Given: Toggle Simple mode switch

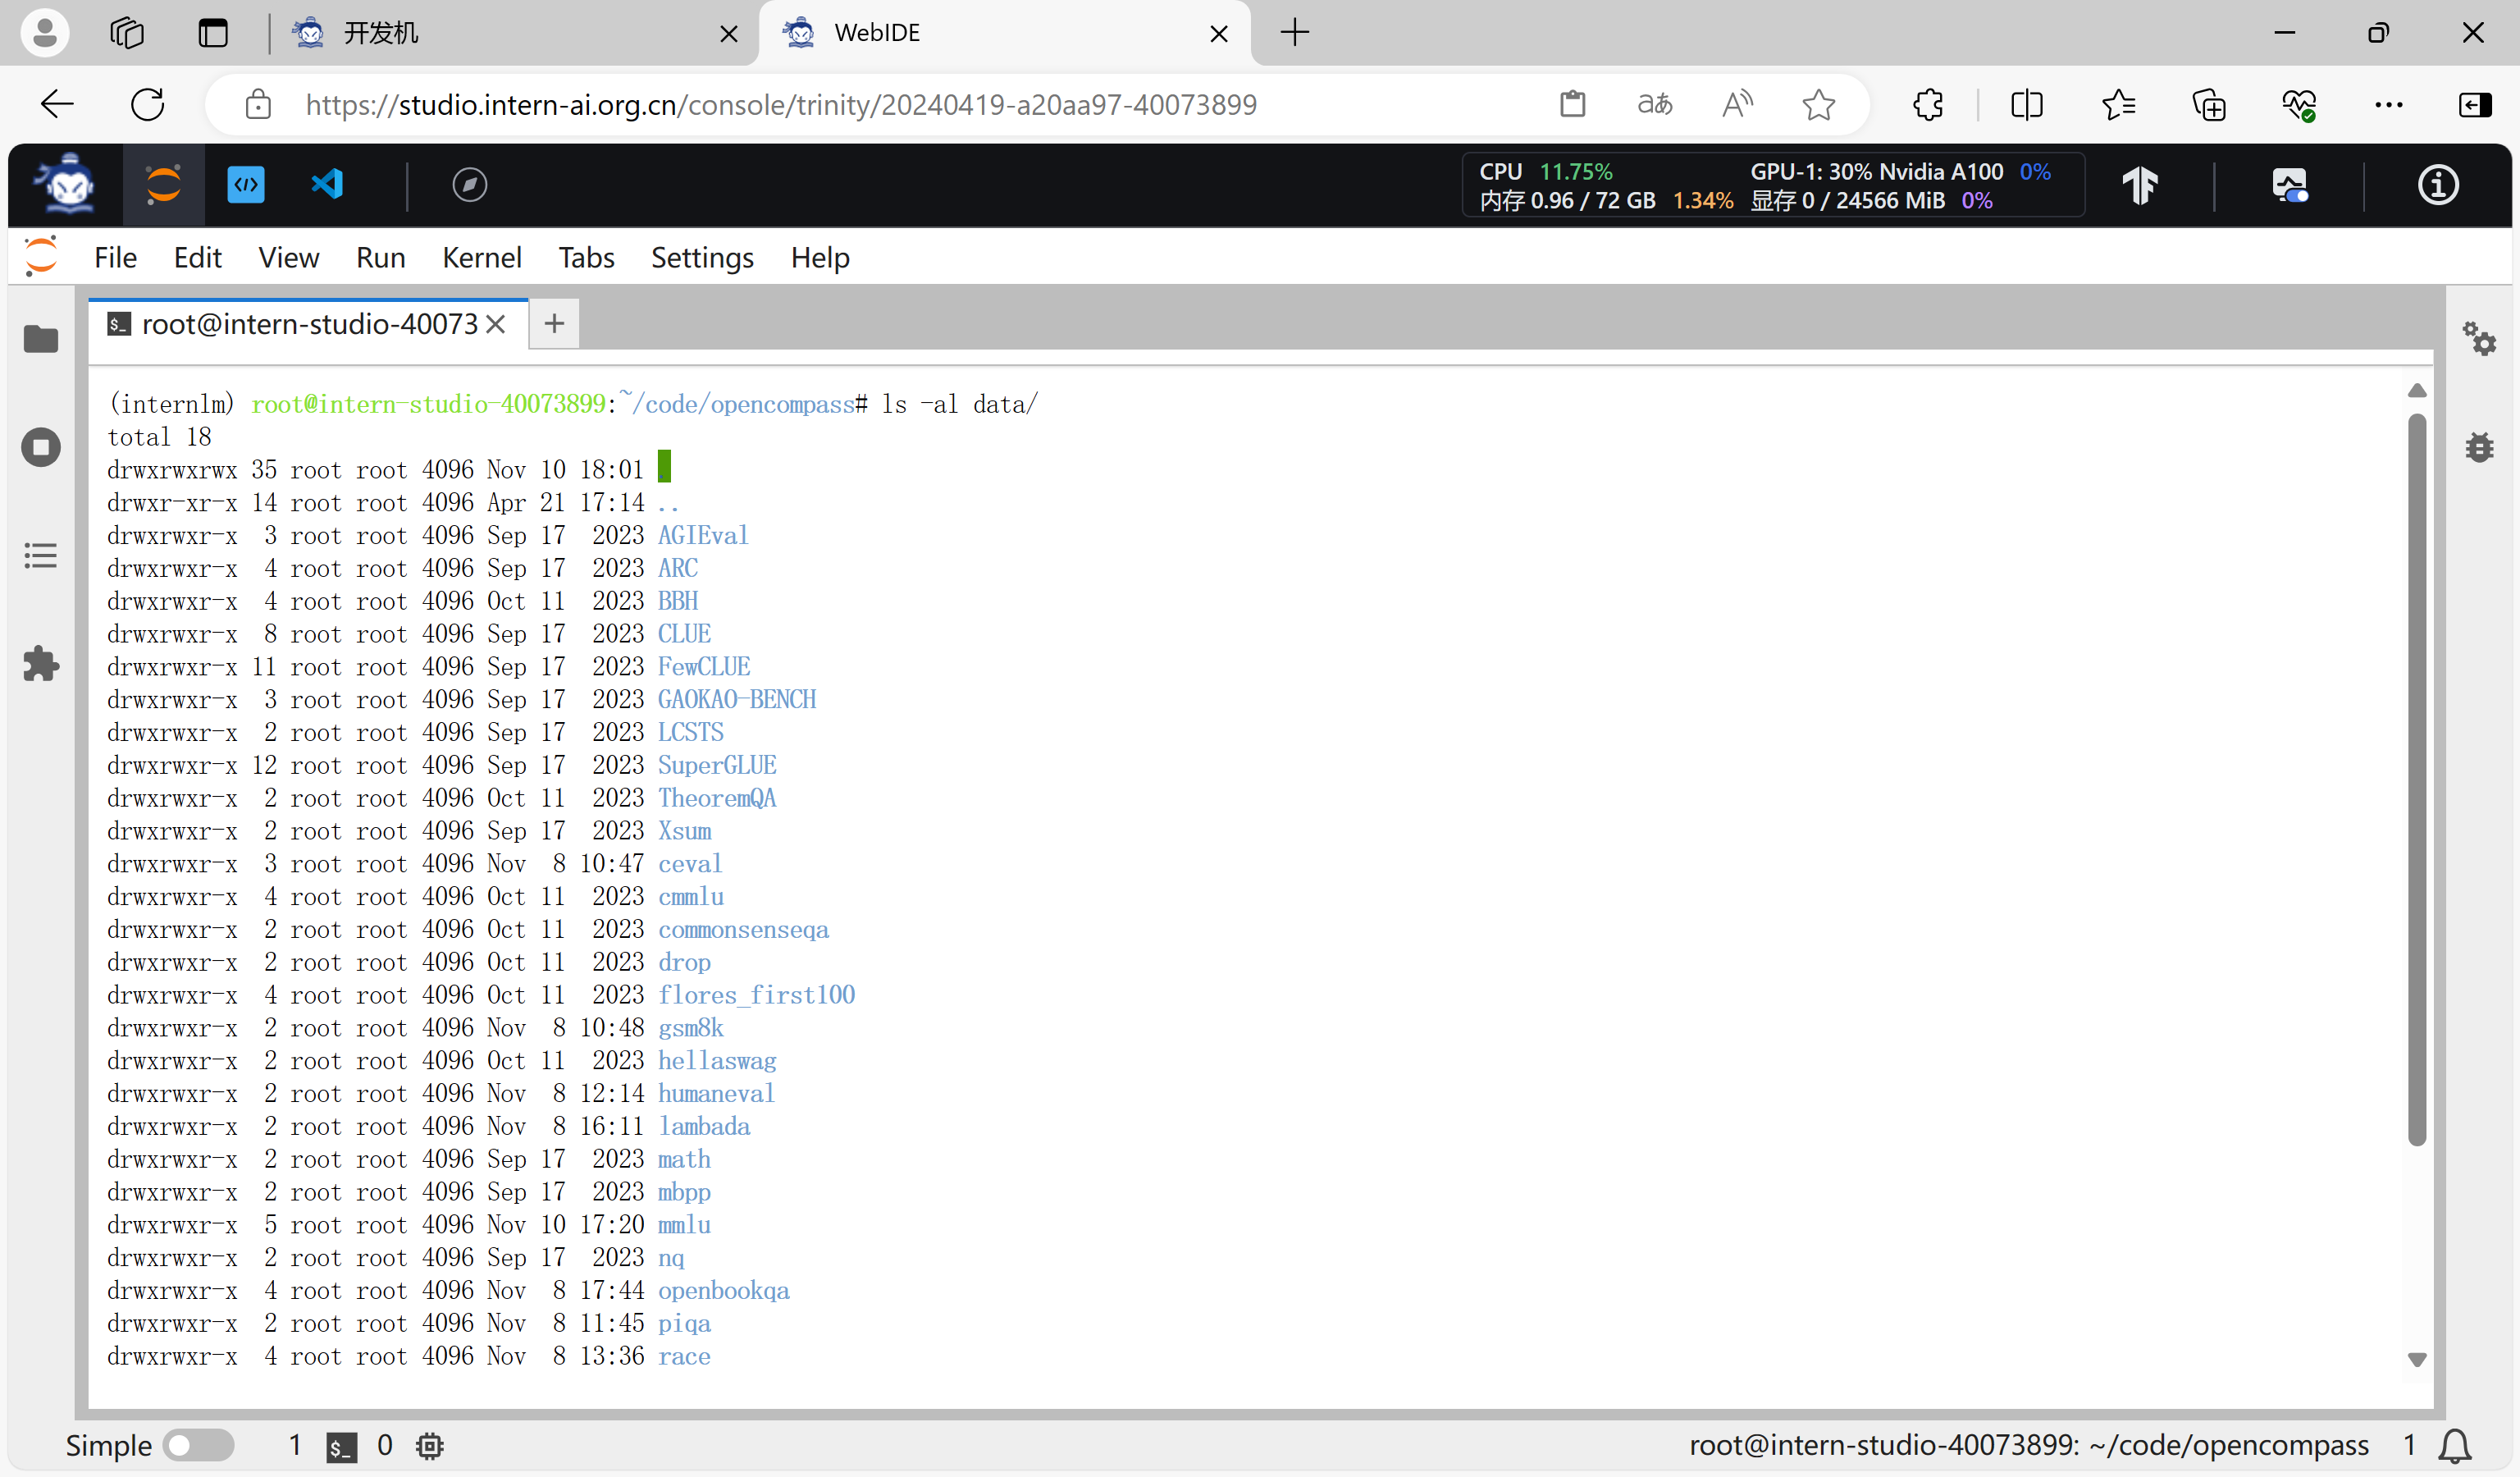Looking at the screenshot, I should tap(198, 1446).
